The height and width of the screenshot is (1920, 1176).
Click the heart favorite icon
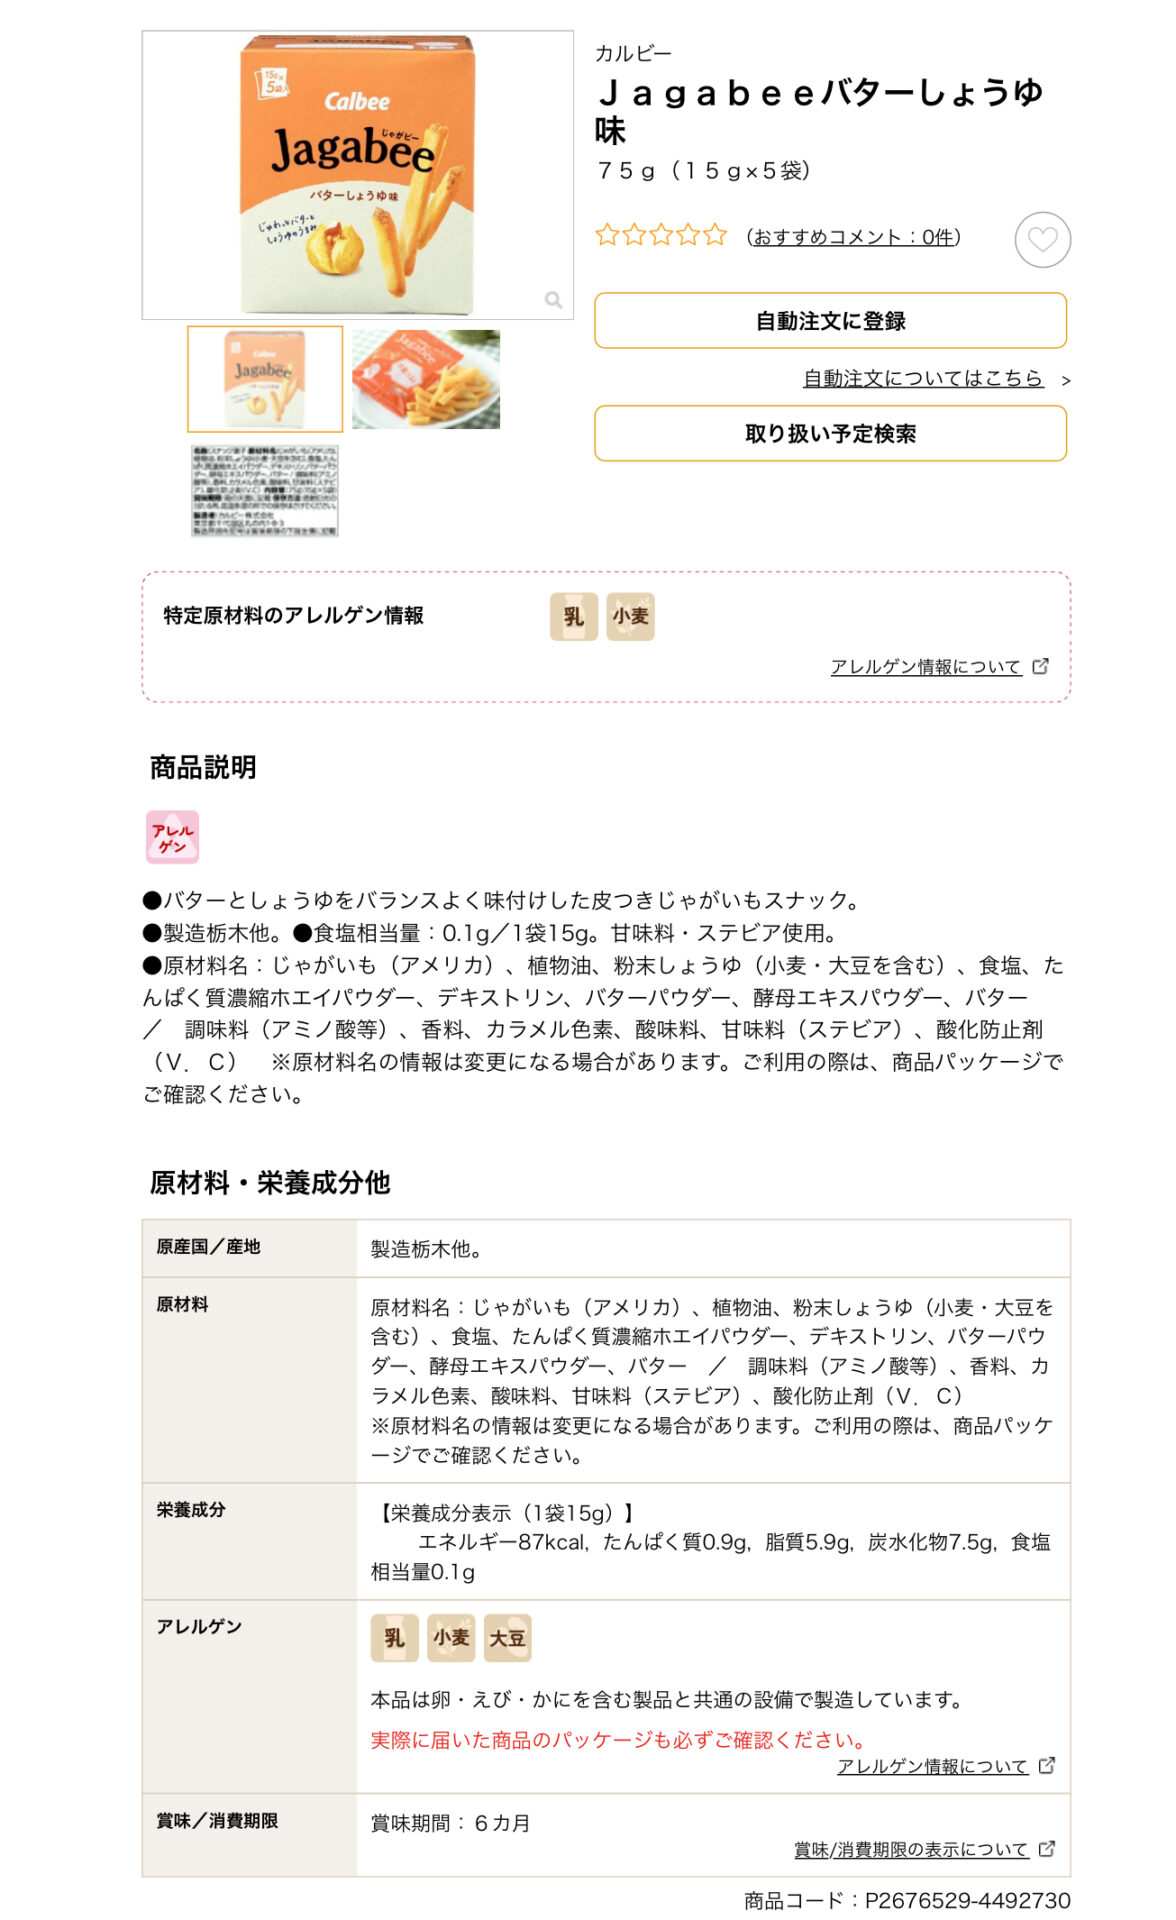pyautogui.click(x=1042, y=240)
